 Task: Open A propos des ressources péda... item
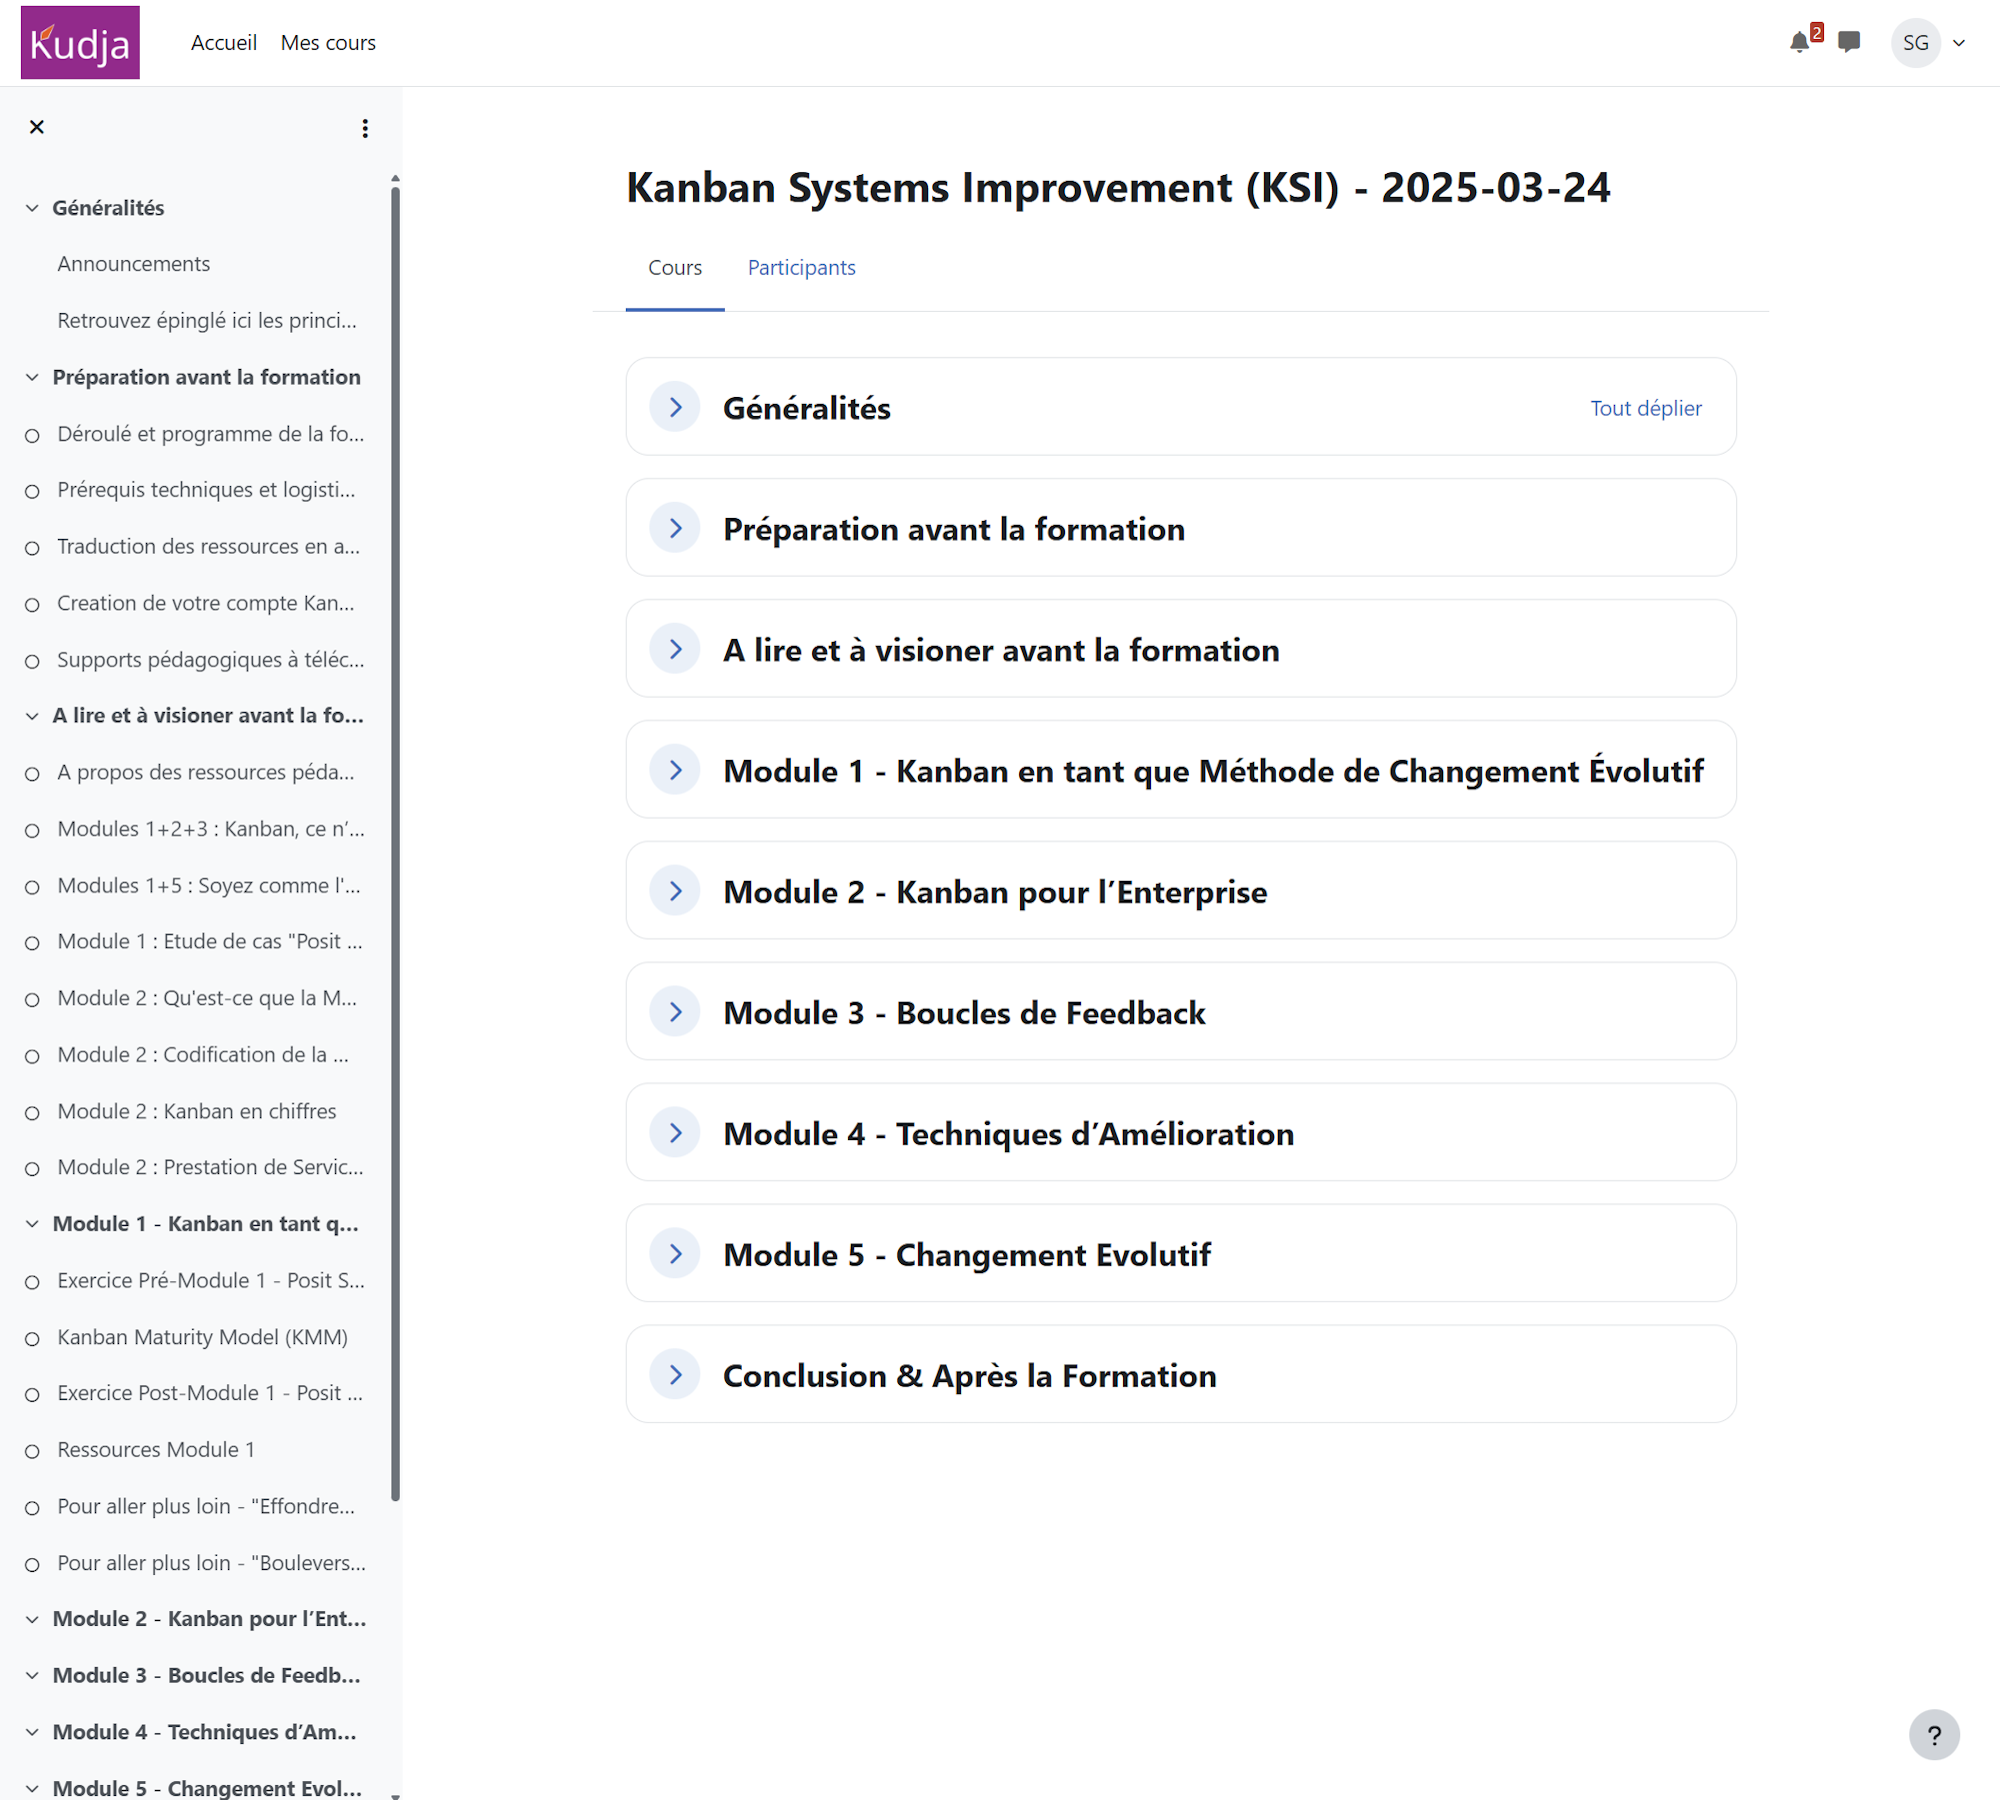click(x=206, y=772)
